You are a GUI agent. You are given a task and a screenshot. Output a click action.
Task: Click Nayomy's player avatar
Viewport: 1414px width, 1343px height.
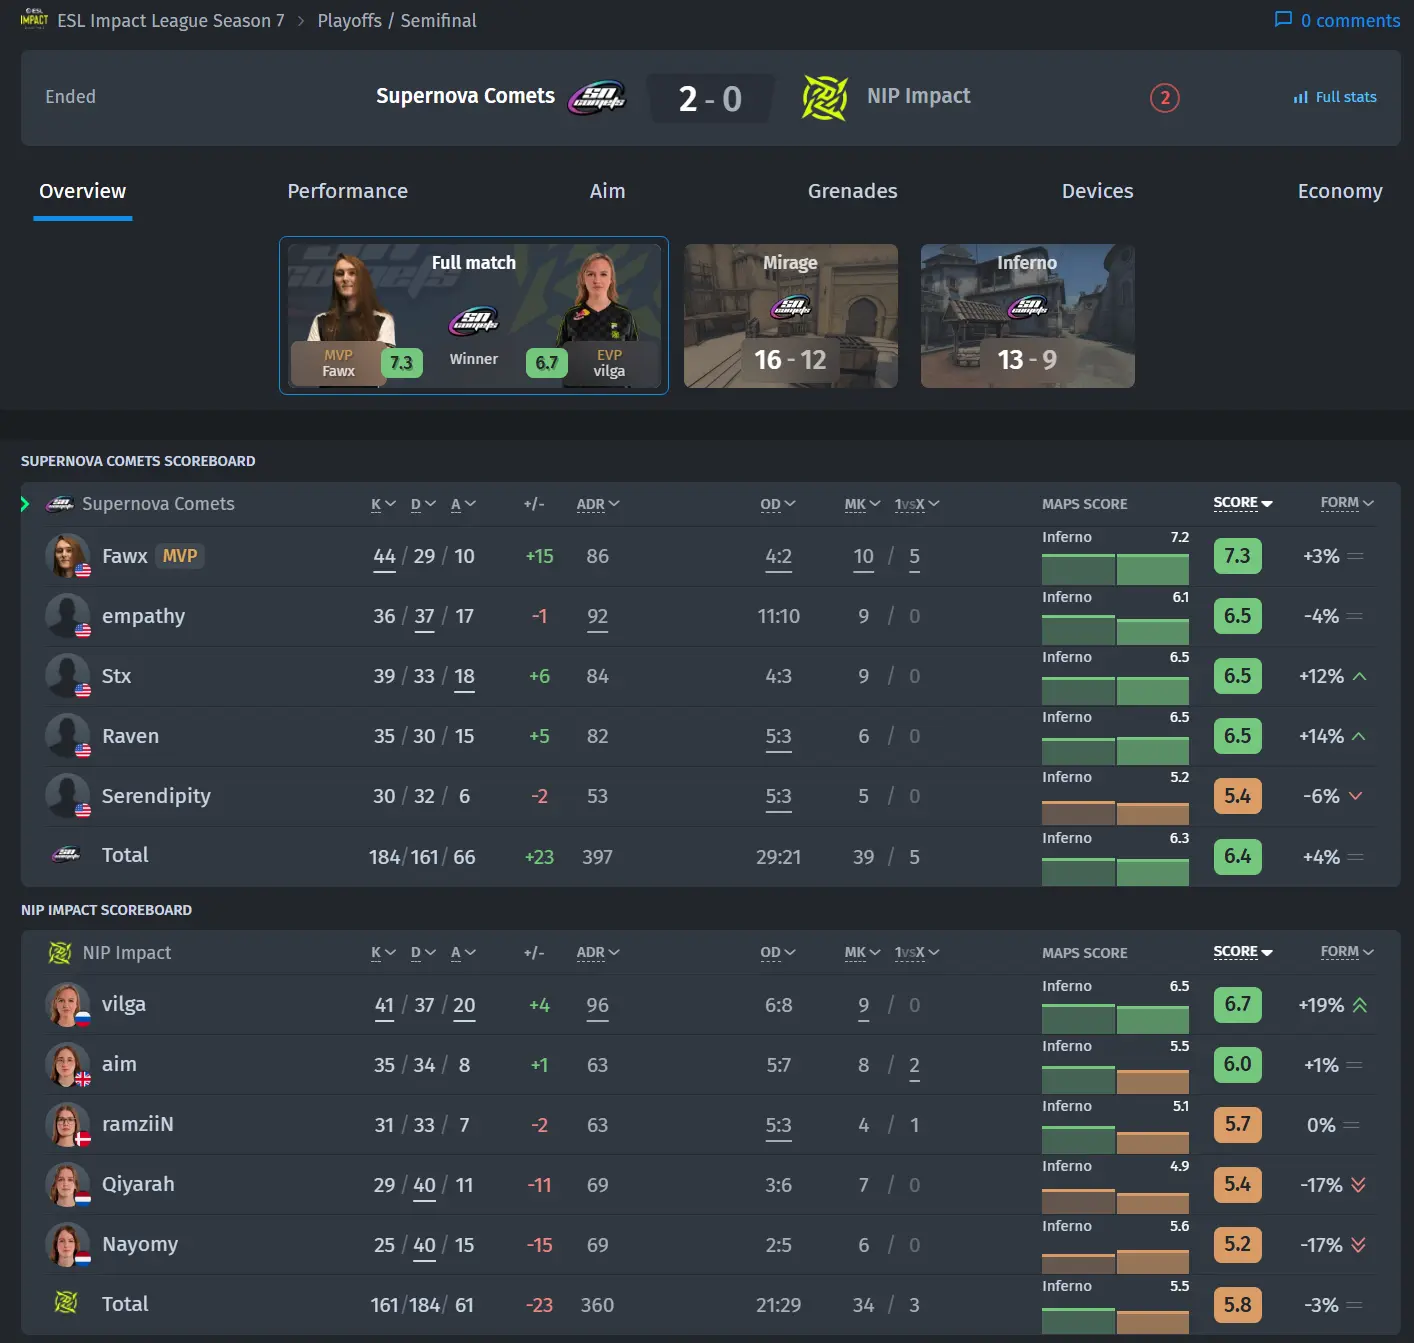(x=68, y=1245)
